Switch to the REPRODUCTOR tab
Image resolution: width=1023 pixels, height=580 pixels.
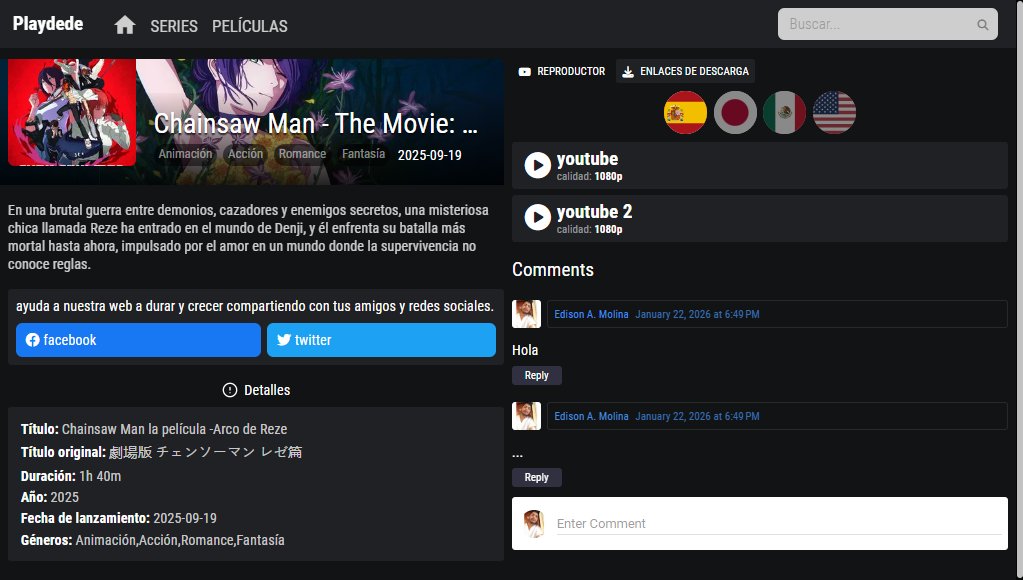point(562,71)
